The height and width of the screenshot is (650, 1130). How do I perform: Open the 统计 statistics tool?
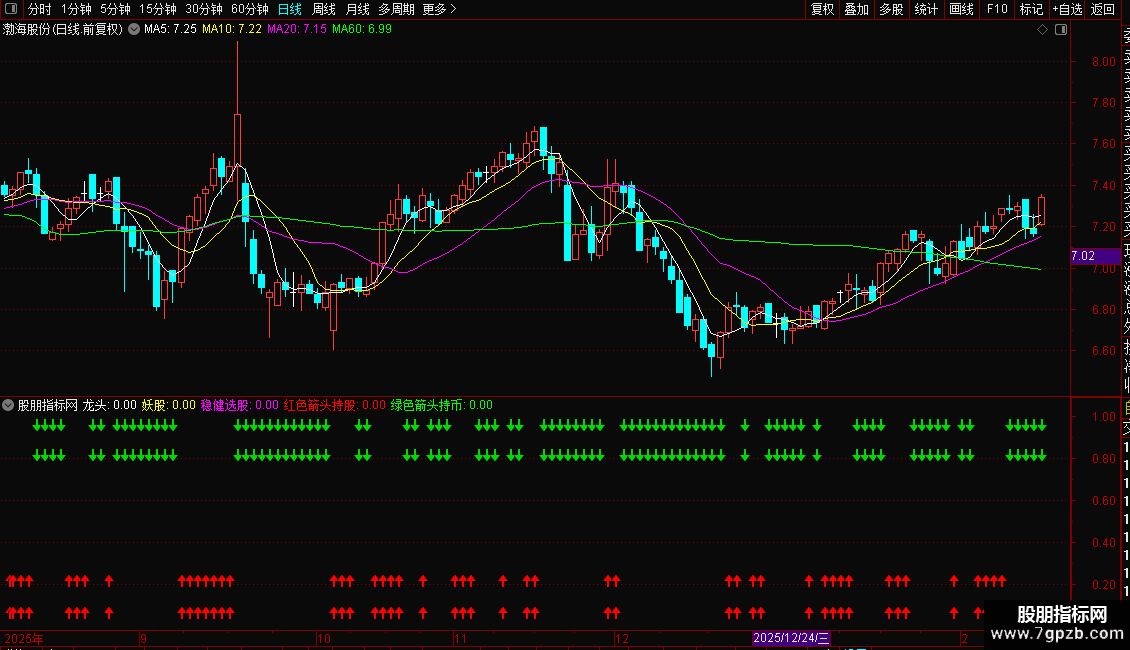[x=926, y=9]
